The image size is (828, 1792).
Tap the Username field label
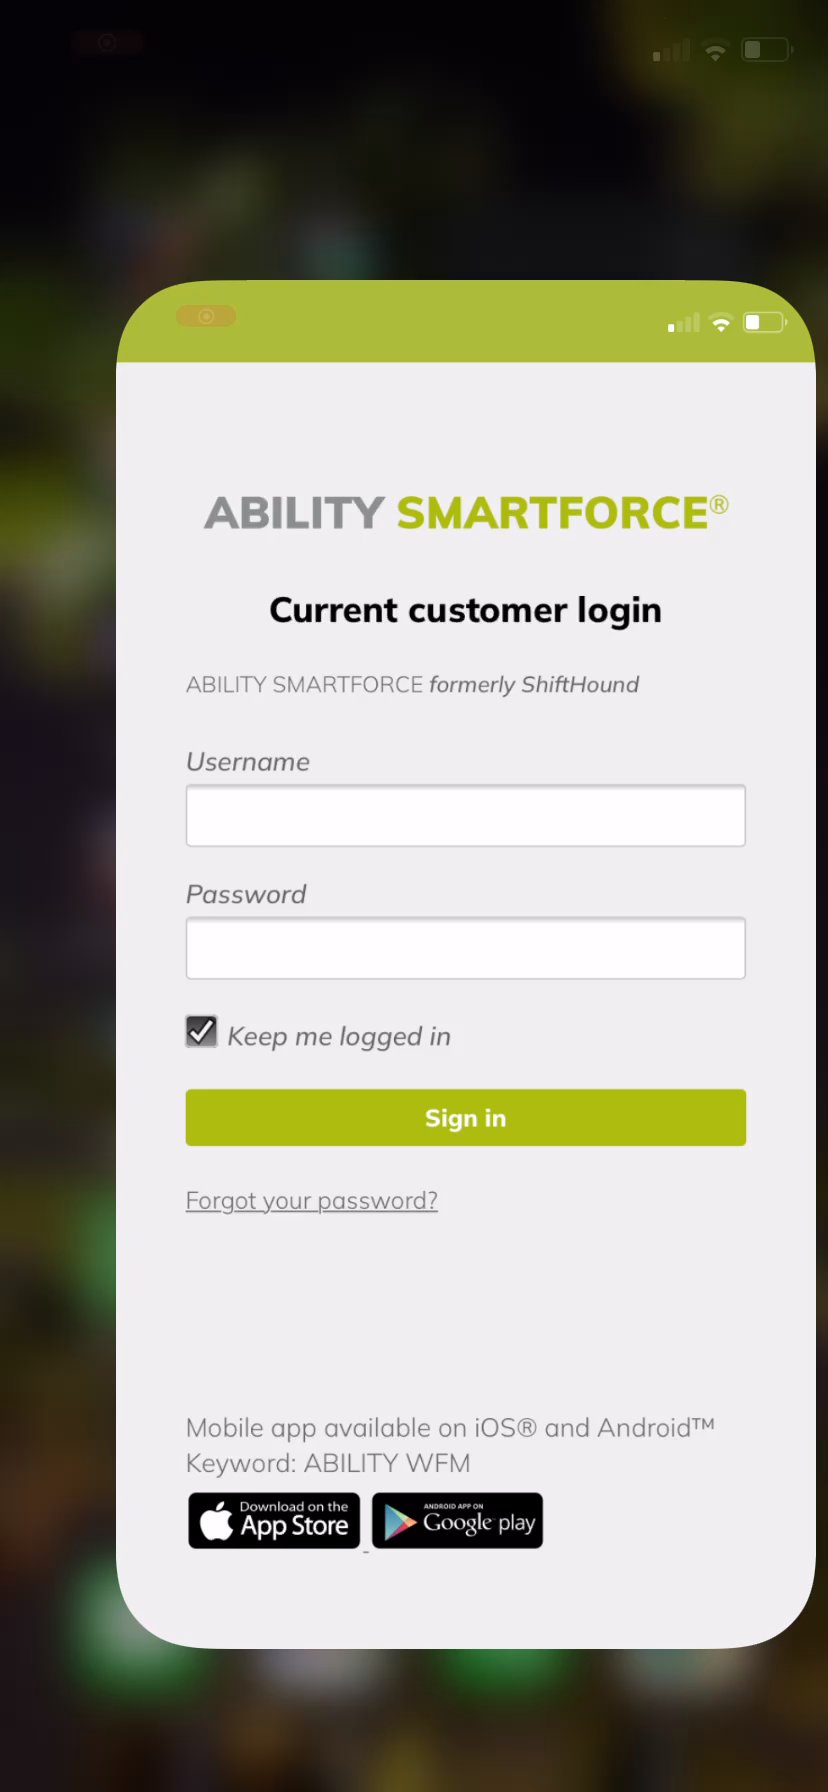[x=248, y=762]
